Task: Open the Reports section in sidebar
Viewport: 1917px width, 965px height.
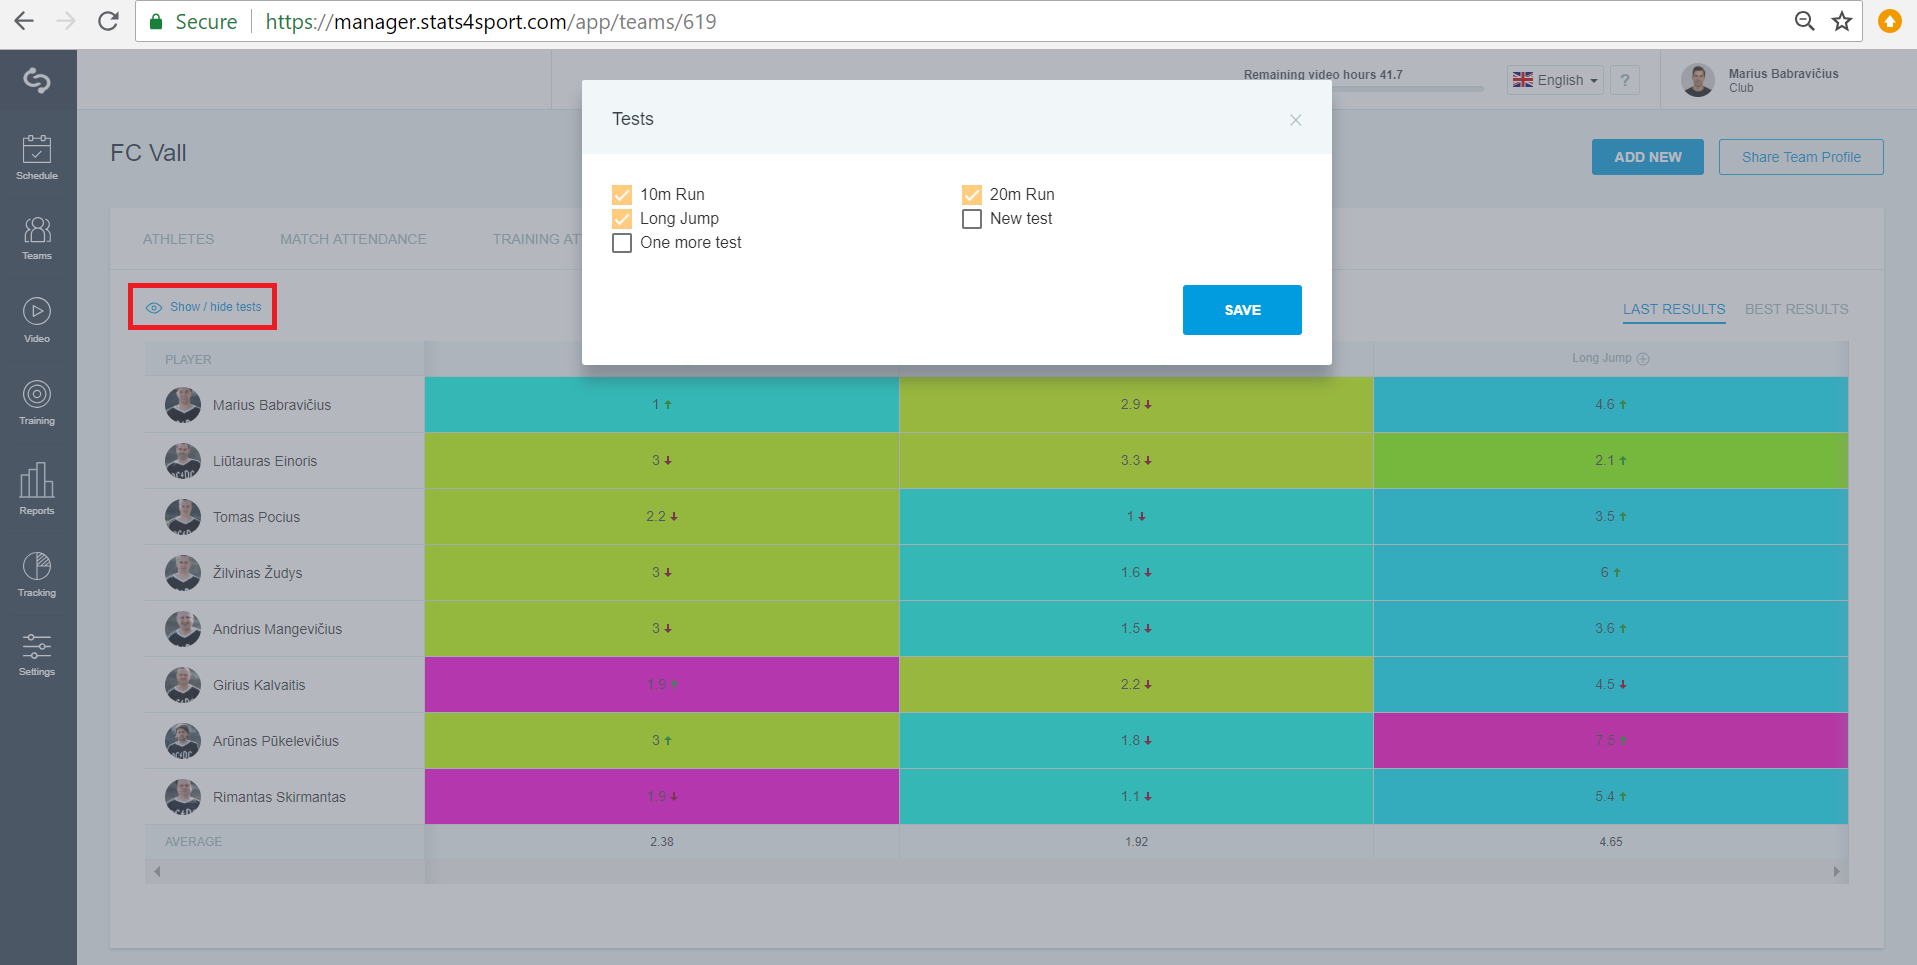Action: coord(37,488)
